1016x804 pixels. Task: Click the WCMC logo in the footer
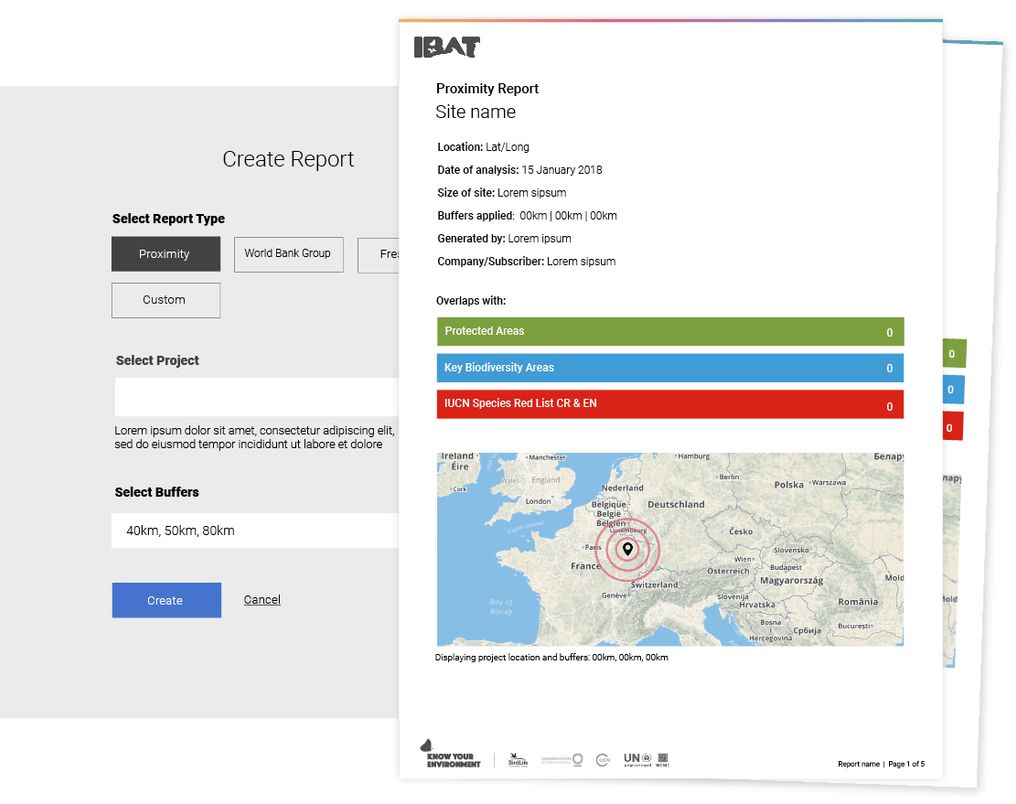point(663,759)
